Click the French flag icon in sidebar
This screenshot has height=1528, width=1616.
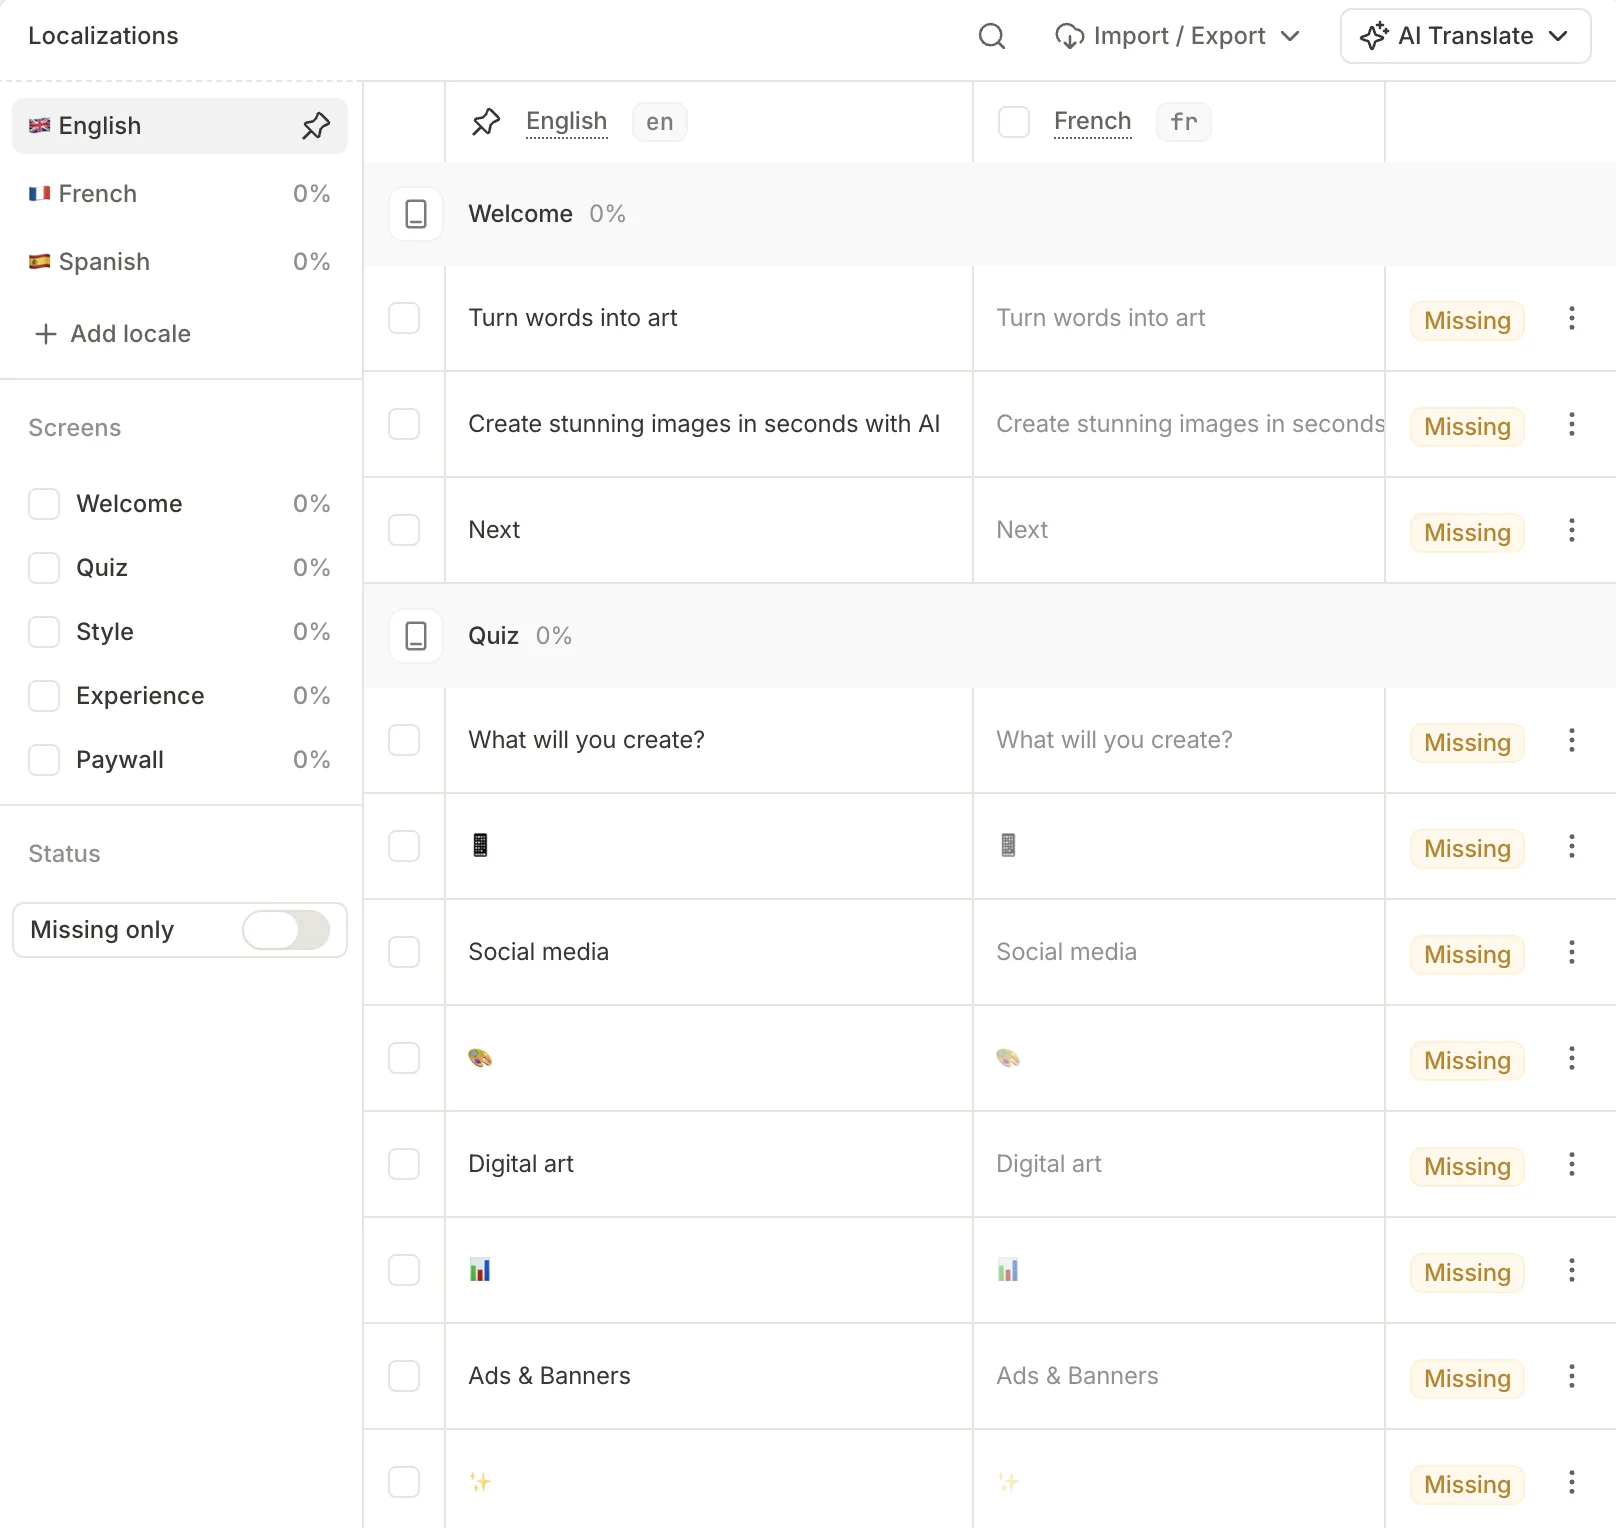(40, 194)
